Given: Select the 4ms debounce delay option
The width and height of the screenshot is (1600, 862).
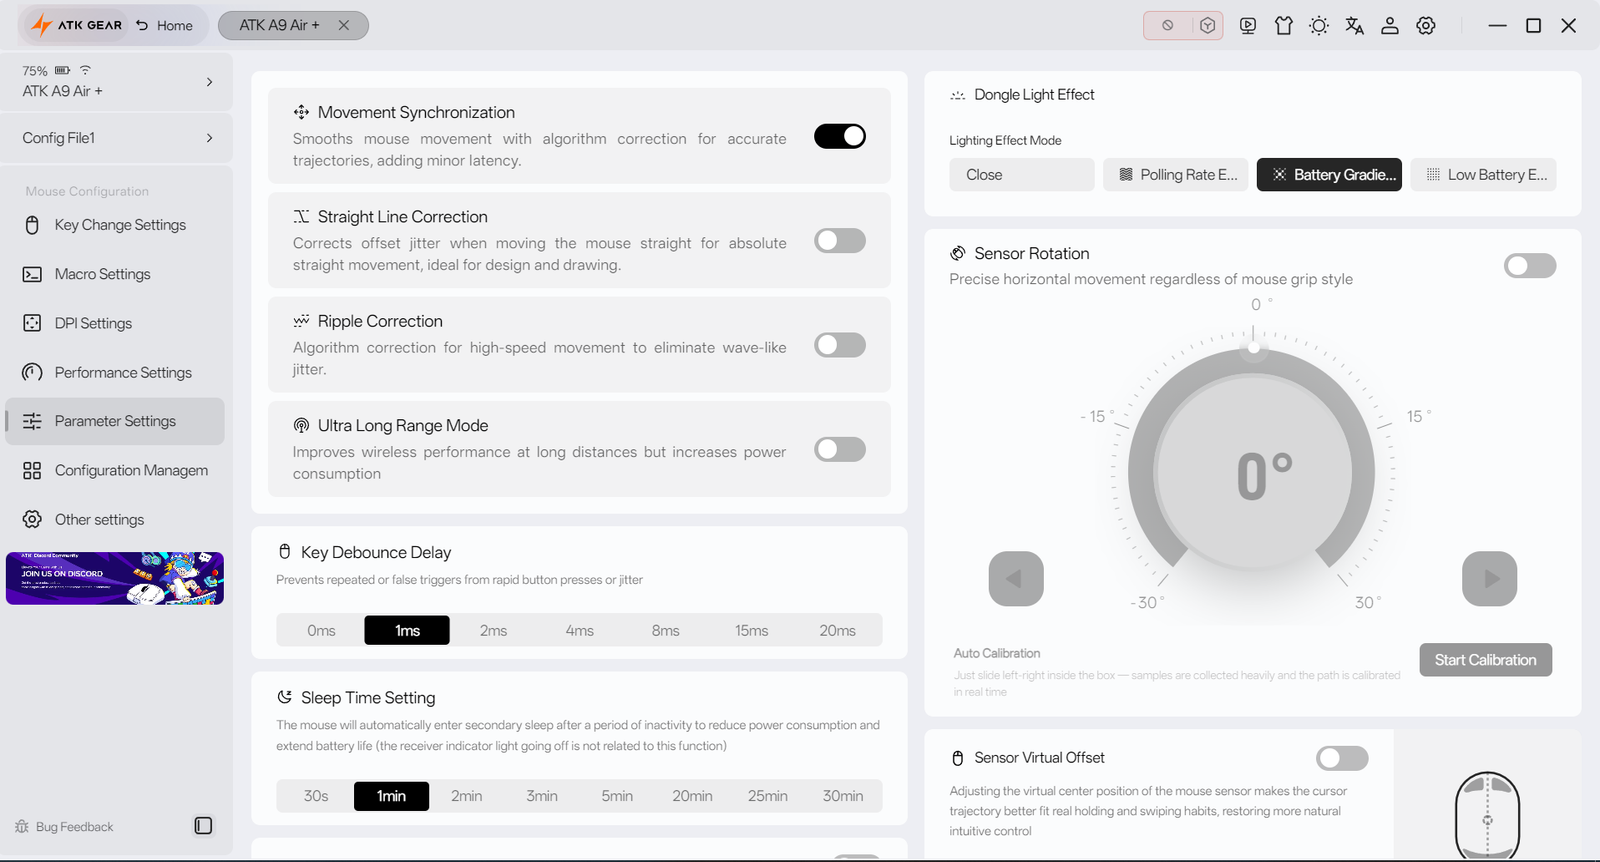Looking at the screenshot, I should pyautogui.click(x=579, y=631).
